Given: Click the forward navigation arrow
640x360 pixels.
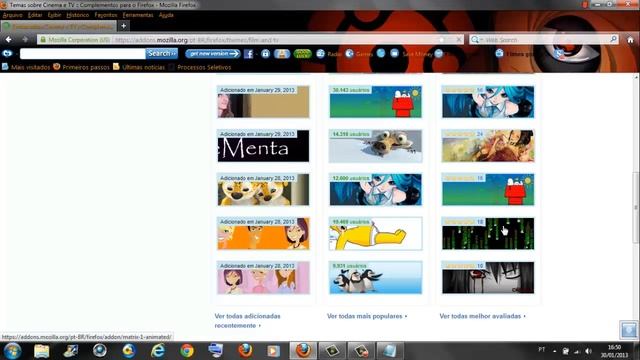Looking at the screenshot, I should (25, 40).
